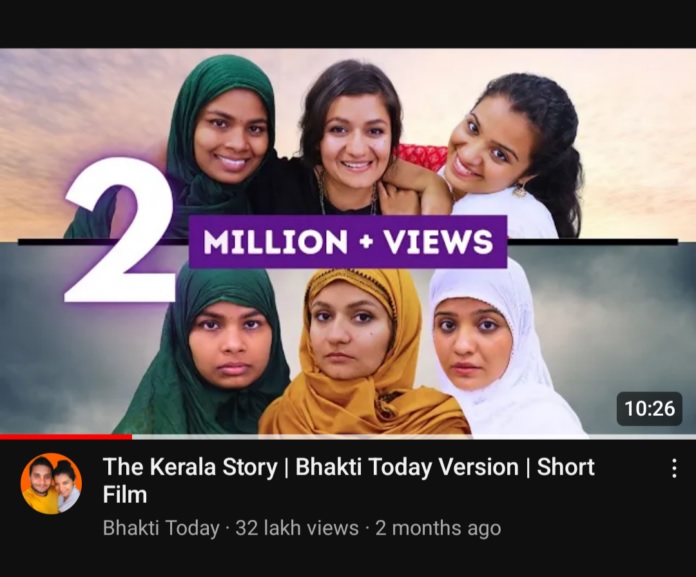Click the Bhakti Today channel name text
The width and height of the screenshot is (696, 577).
[161, 528]
